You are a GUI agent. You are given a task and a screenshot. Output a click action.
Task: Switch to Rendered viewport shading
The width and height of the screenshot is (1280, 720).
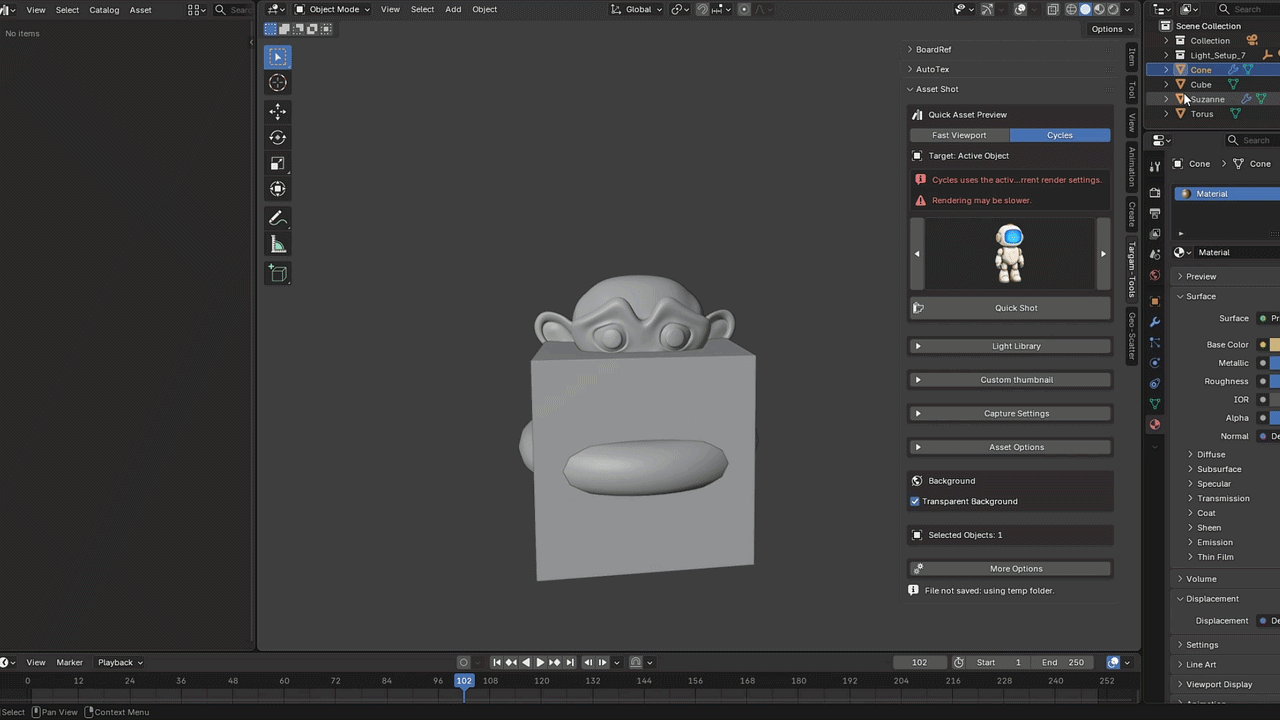point(1114,9)
